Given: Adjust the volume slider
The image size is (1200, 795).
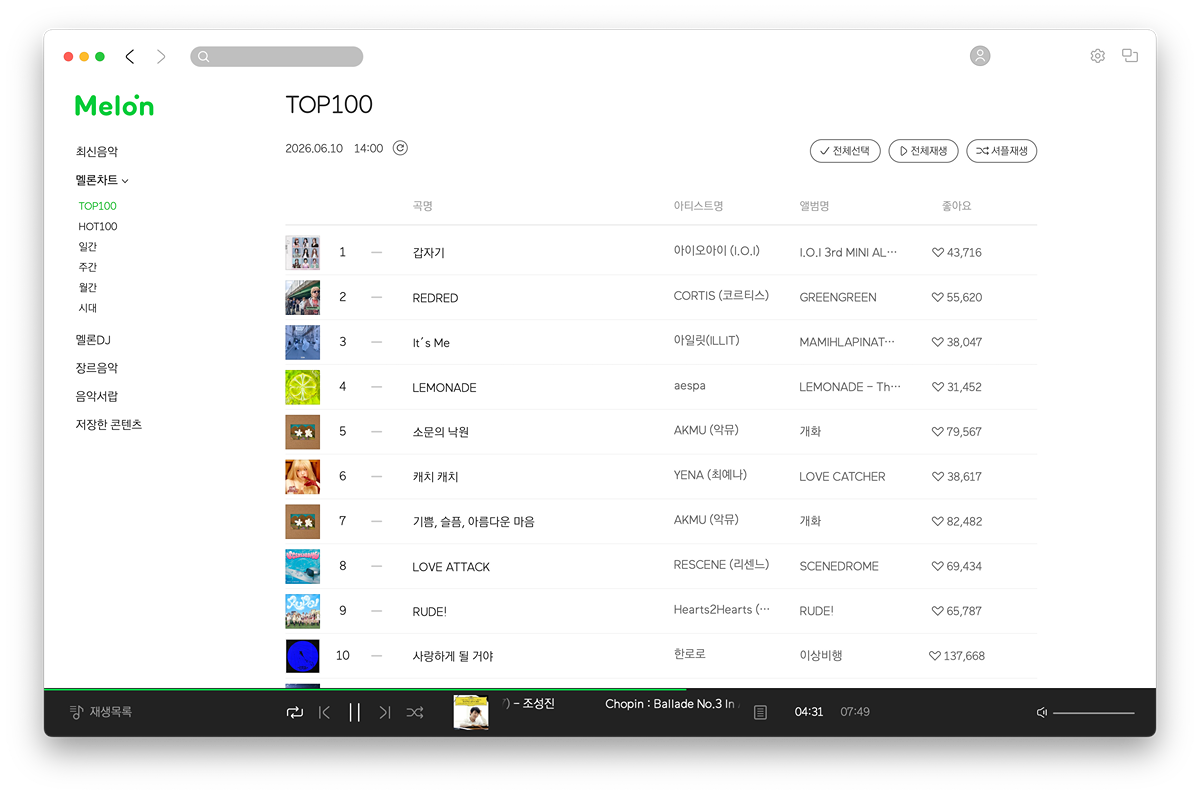Looking at the screenshot, I should [1094, 713].
